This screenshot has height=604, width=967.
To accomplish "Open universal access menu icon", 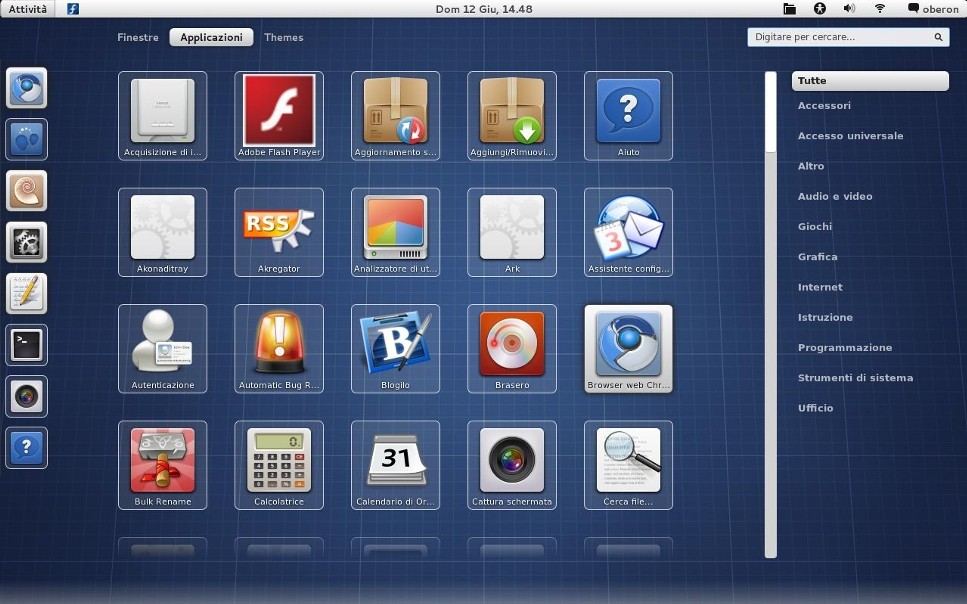I will pos(820,9).
